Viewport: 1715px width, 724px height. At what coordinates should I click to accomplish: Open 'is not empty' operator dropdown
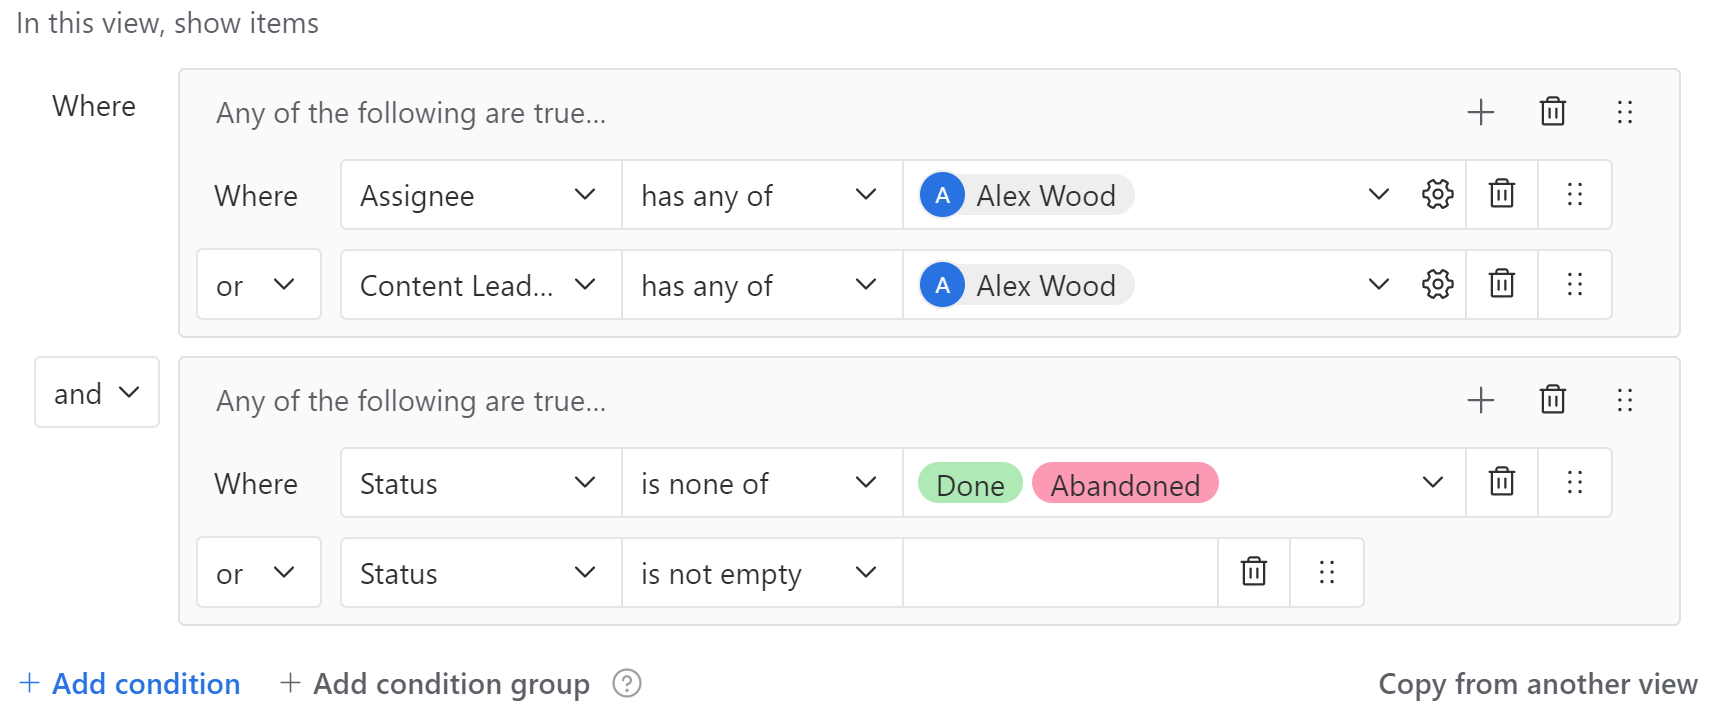(762, 573)
